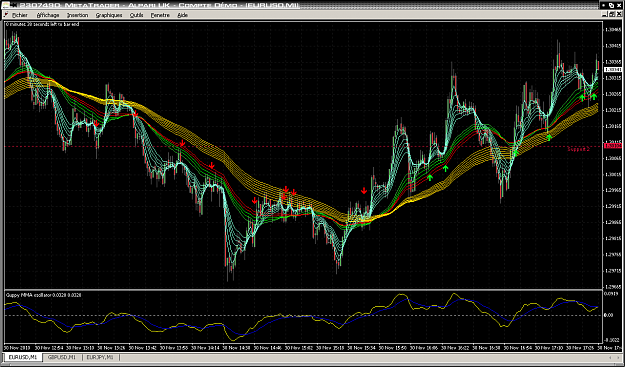Image resolution: width=625 pixels, height=367 pixels.
Task: Click the '30 Nov 2010' time axis label
Action: click(x=17, y=347)
